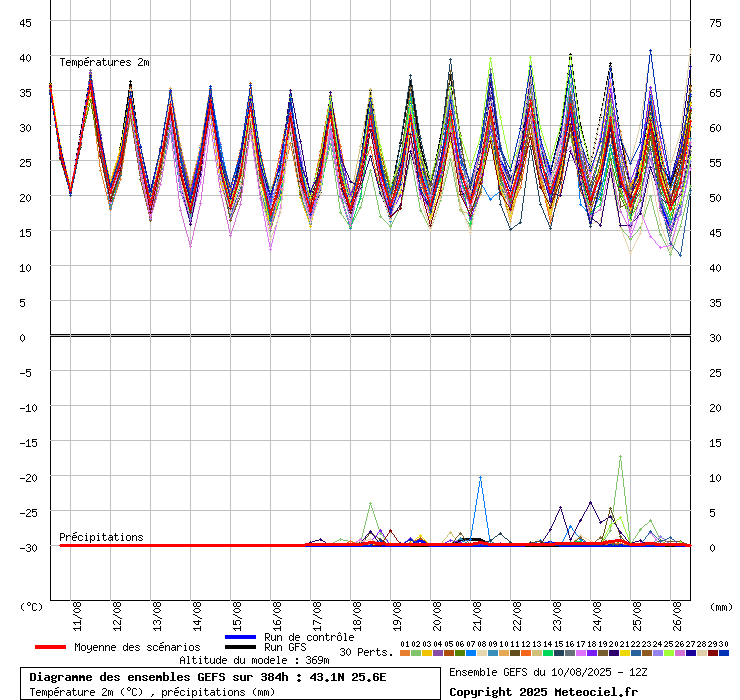This screenshot has height=700, width=740.
Task: Click the 24/08 date label on the axis
Action: click(x=597, y=616)
